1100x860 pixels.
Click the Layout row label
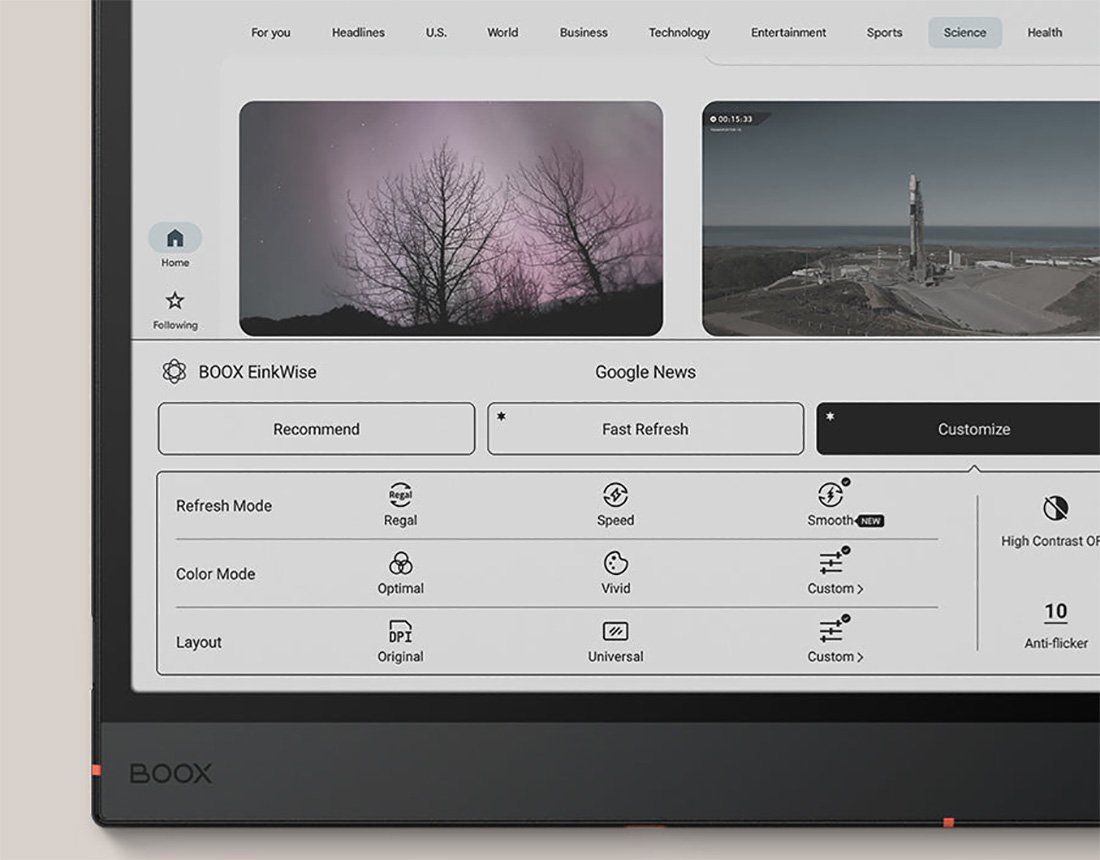tap(199, 642)
